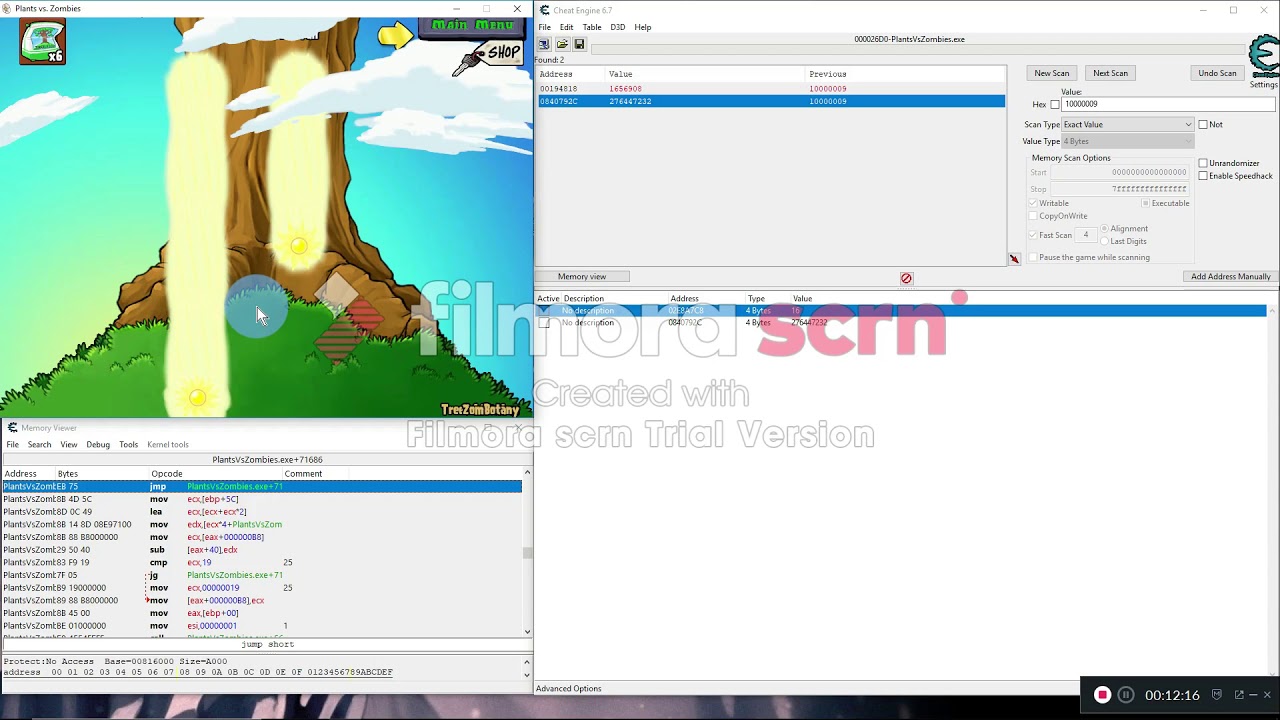Click the Undo Scan button

pos(1217,73)
